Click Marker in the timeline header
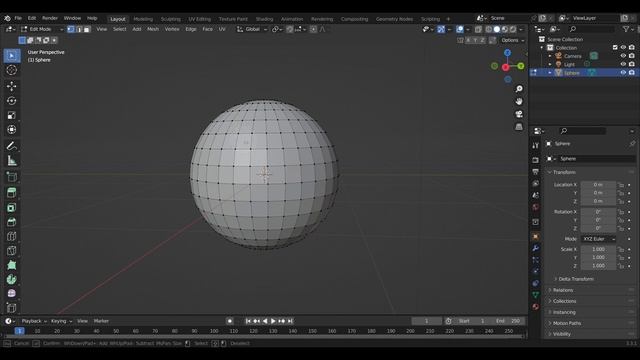 (101, 321)
